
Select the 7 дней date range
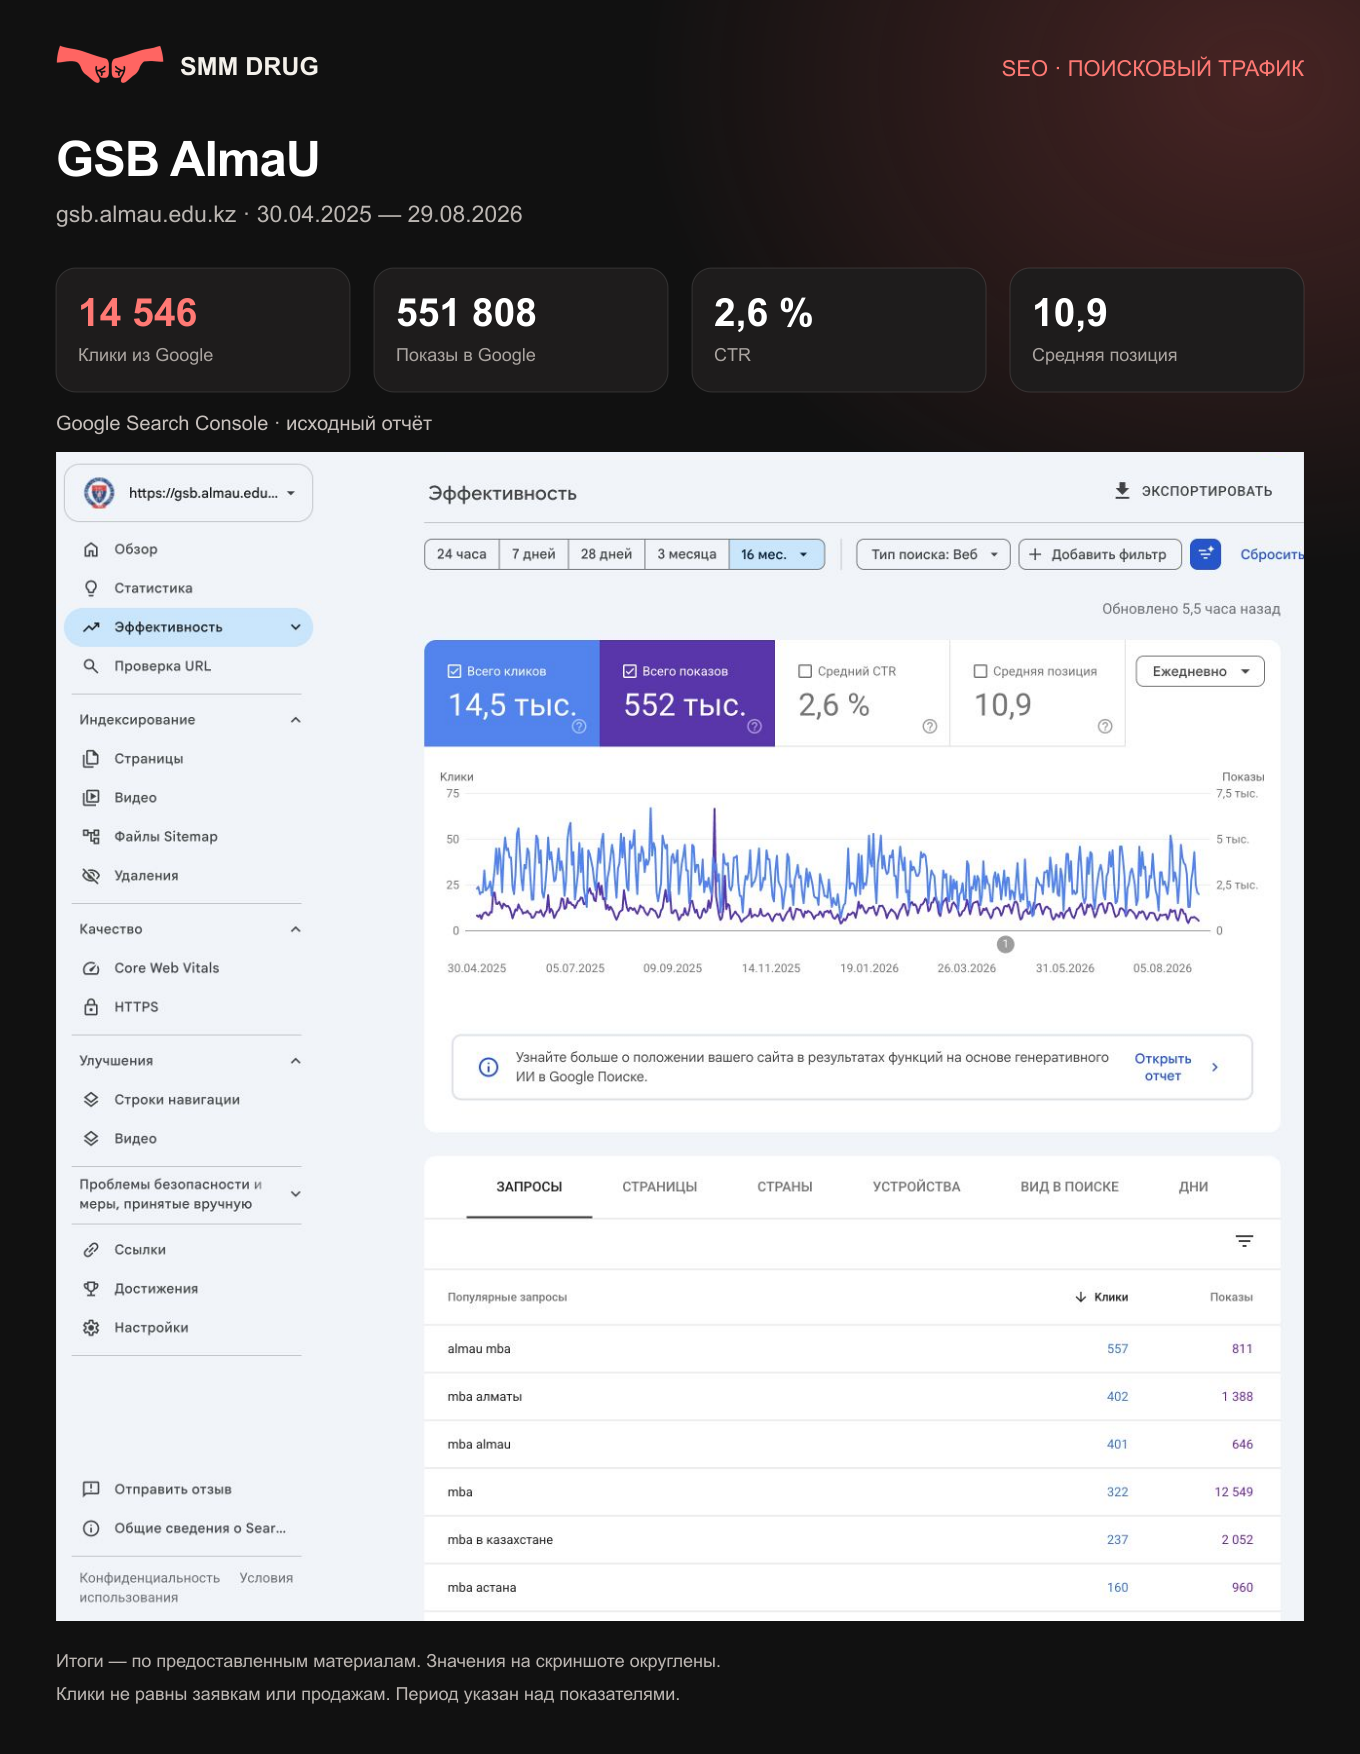point(534,554)
